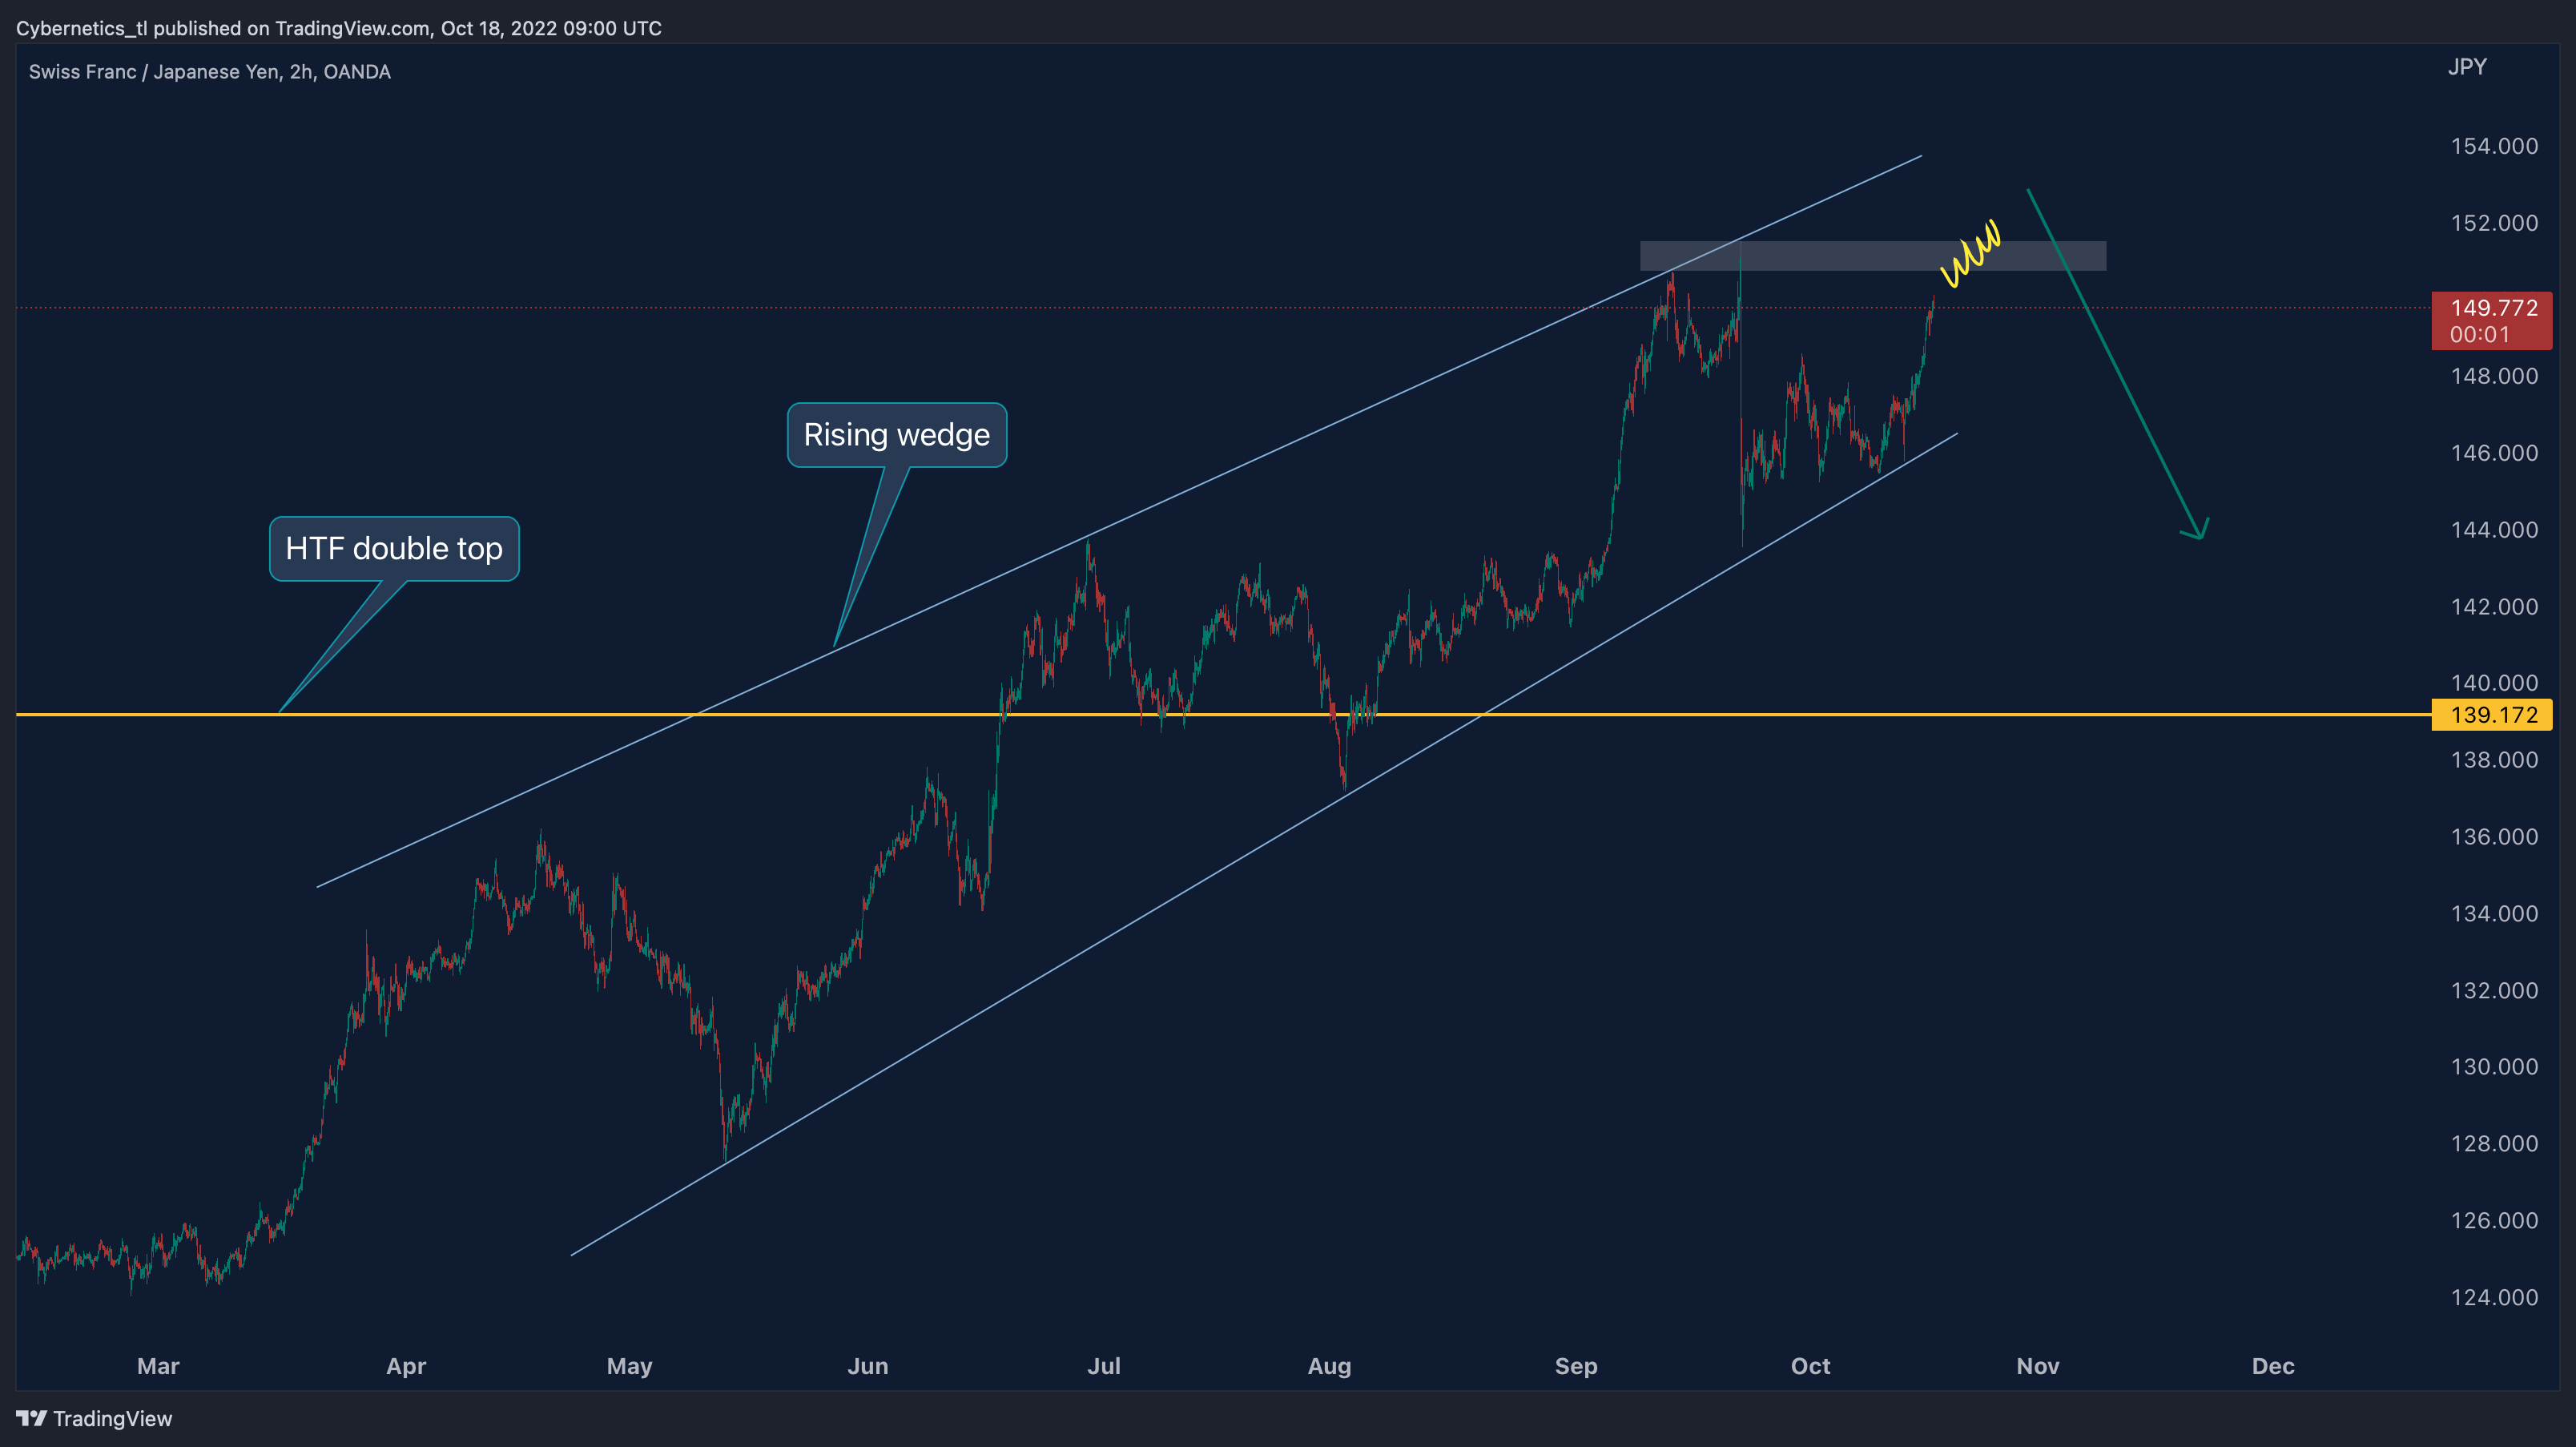Click the yellow horizontal line at 139.172

tap(1223, 714)
